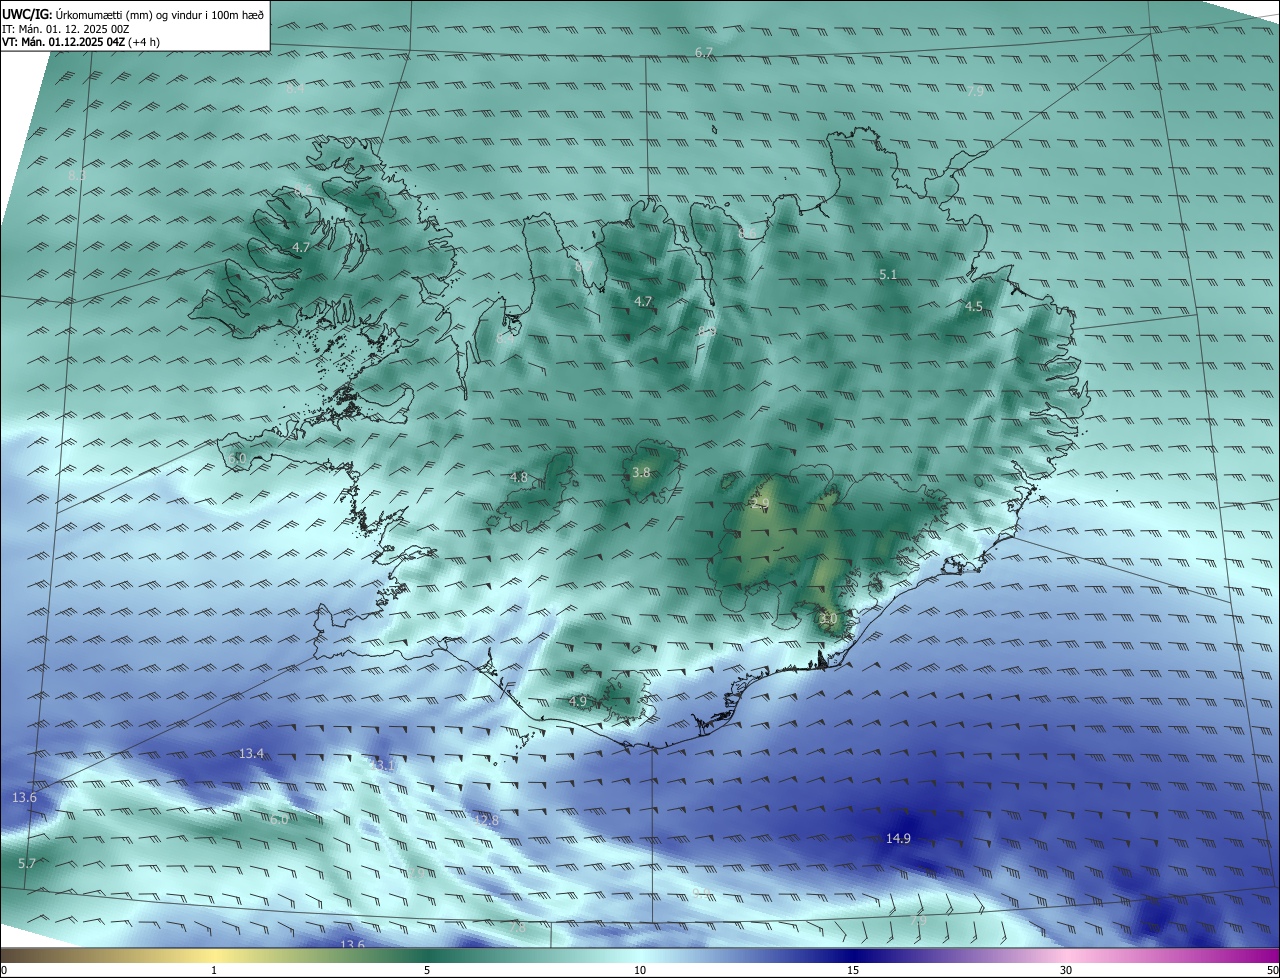Click the 5.1 value in northeast Iceland
The width and height of the screenshot is (1280, 978).
click(888, 274)
